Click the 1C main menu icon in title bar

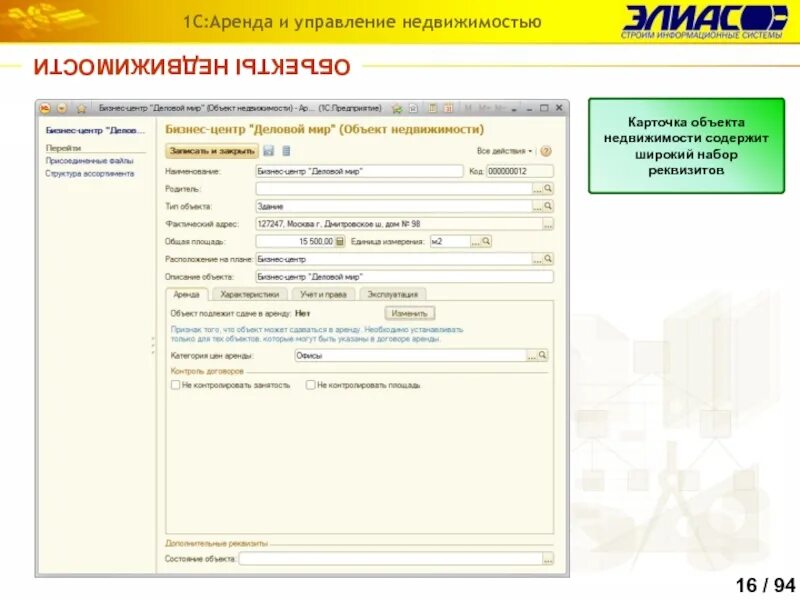tap(45, 108)
